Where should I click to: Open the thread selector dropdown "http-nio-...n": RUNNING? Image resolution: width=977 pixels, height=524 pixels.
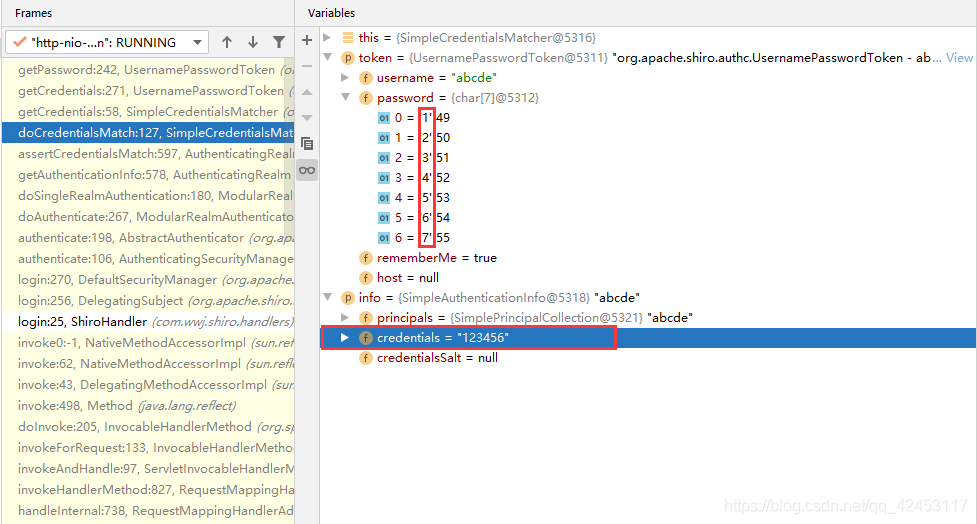tap(107, 42)
